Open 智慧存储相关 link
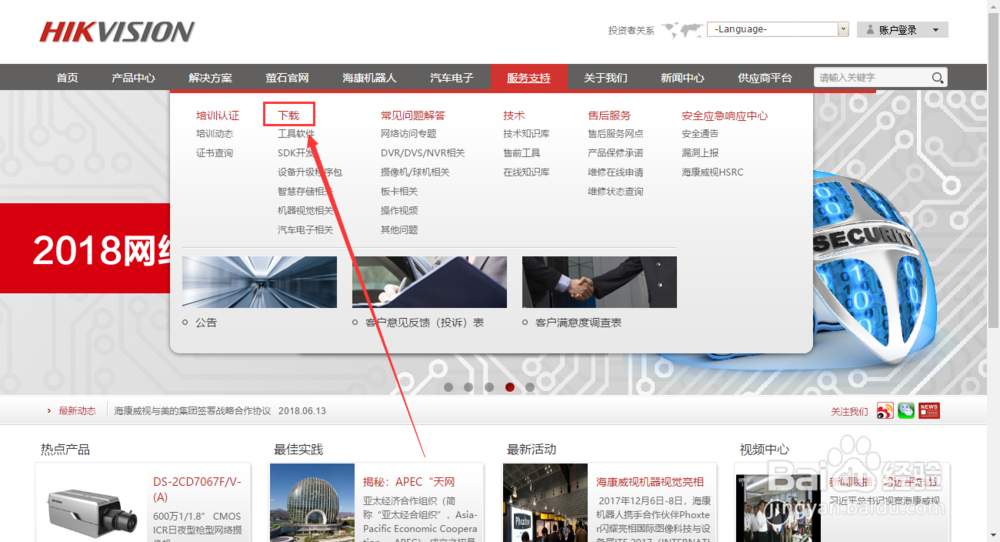This screenshot has height=542, width=1000. pos(305,191)
